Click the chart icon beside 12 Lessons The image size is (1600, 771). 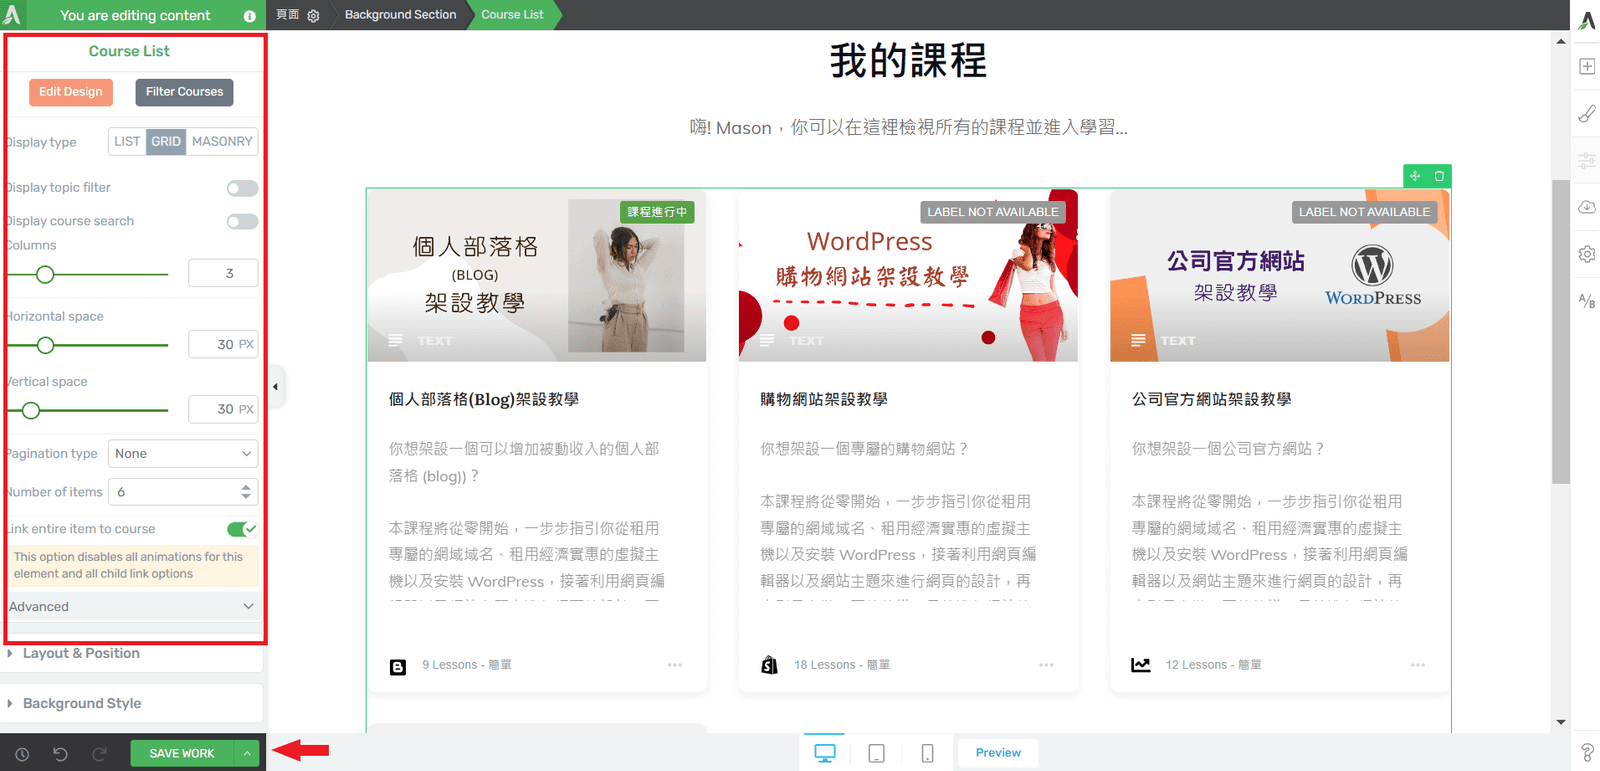pyautogui.click(x=1141, y=665)
